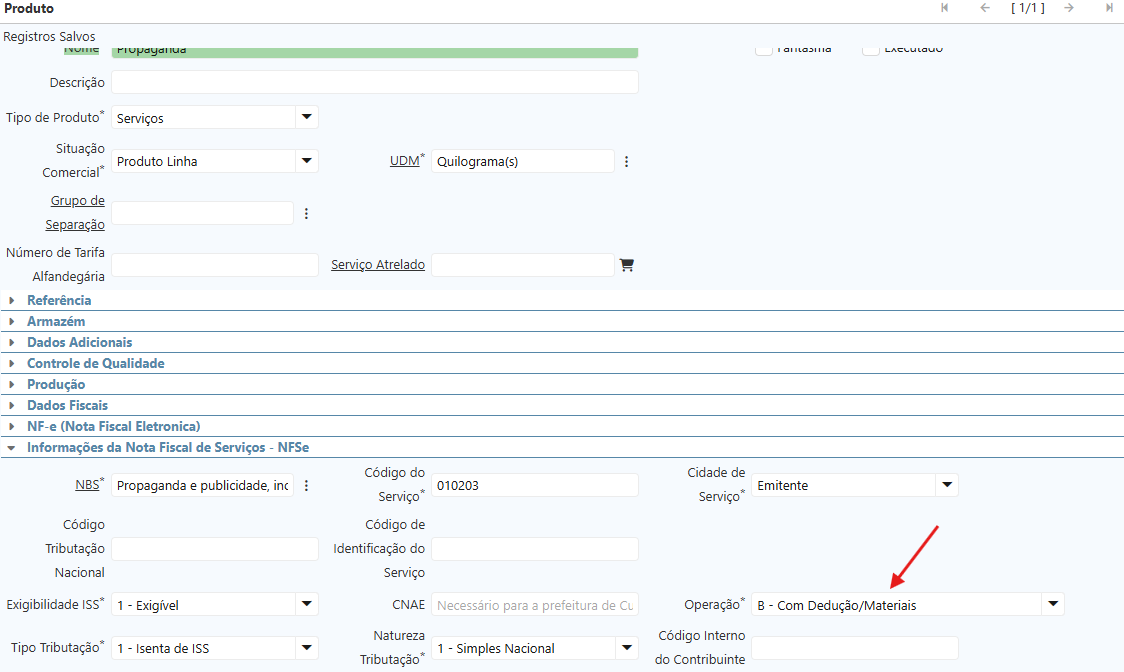Jump to the last record arrow
This screenshot has width=1124, height=672.
tap(1109, 8)
